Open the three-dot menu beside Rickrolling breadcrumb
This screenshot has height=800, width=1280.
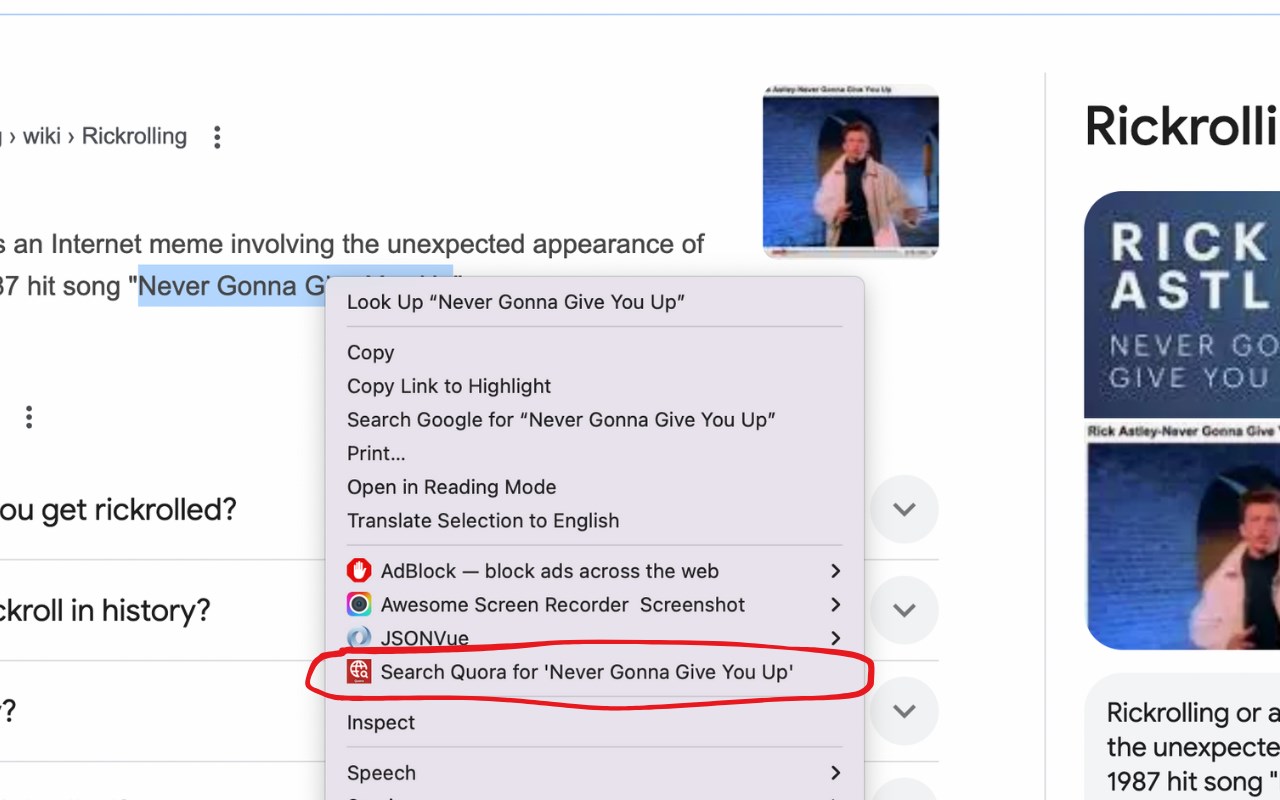click(217, 137)
